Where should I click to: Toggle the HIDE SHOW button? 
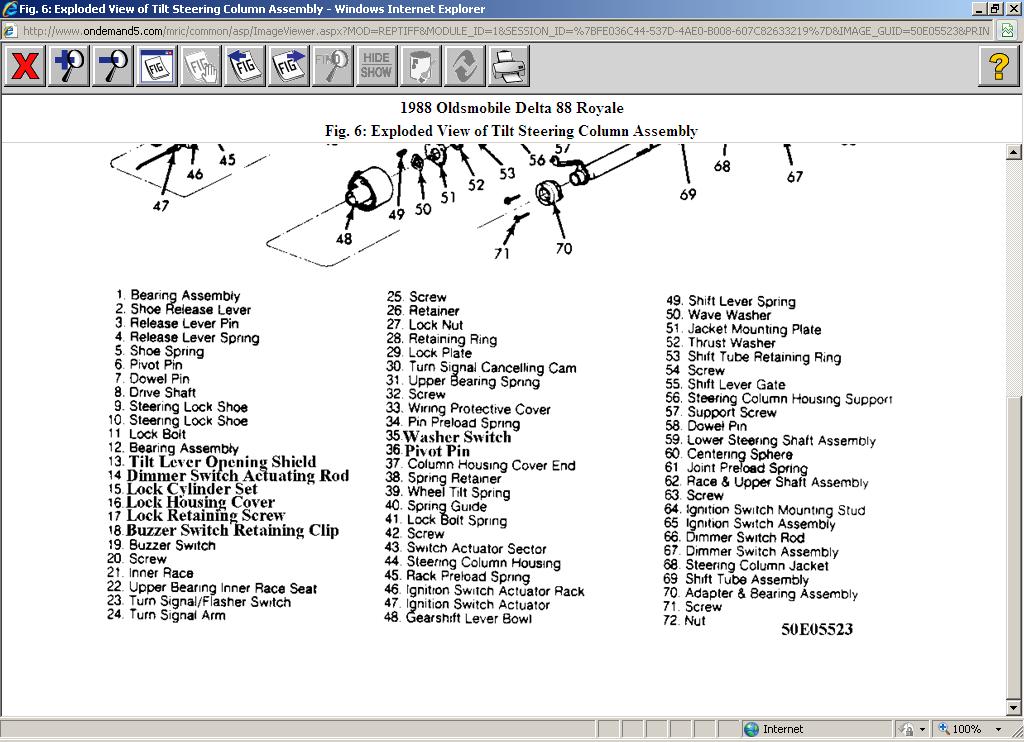376,66
